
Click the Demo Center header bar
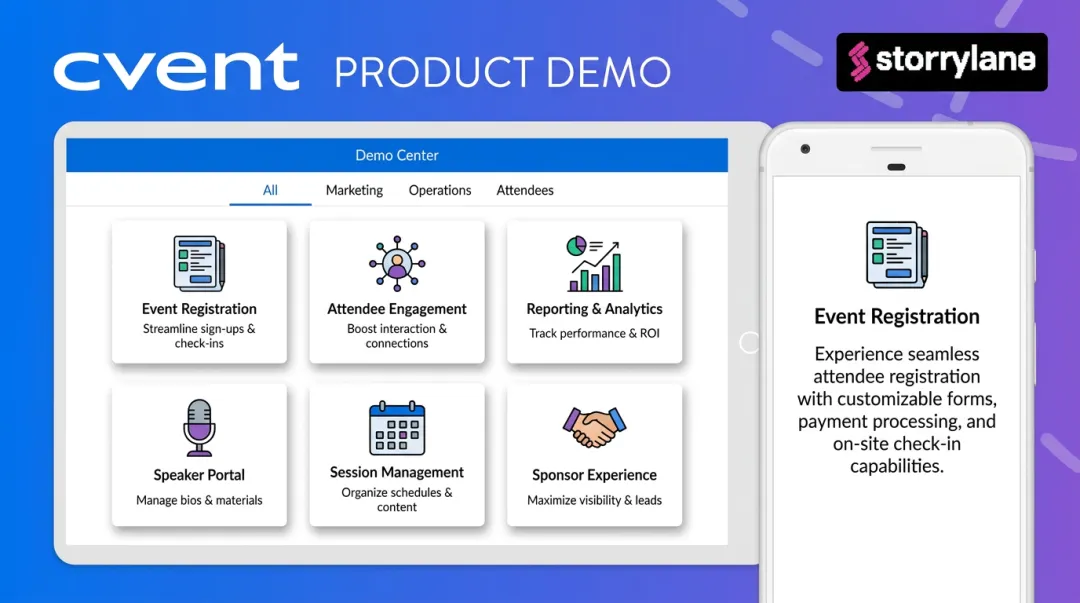pos(397,155)
